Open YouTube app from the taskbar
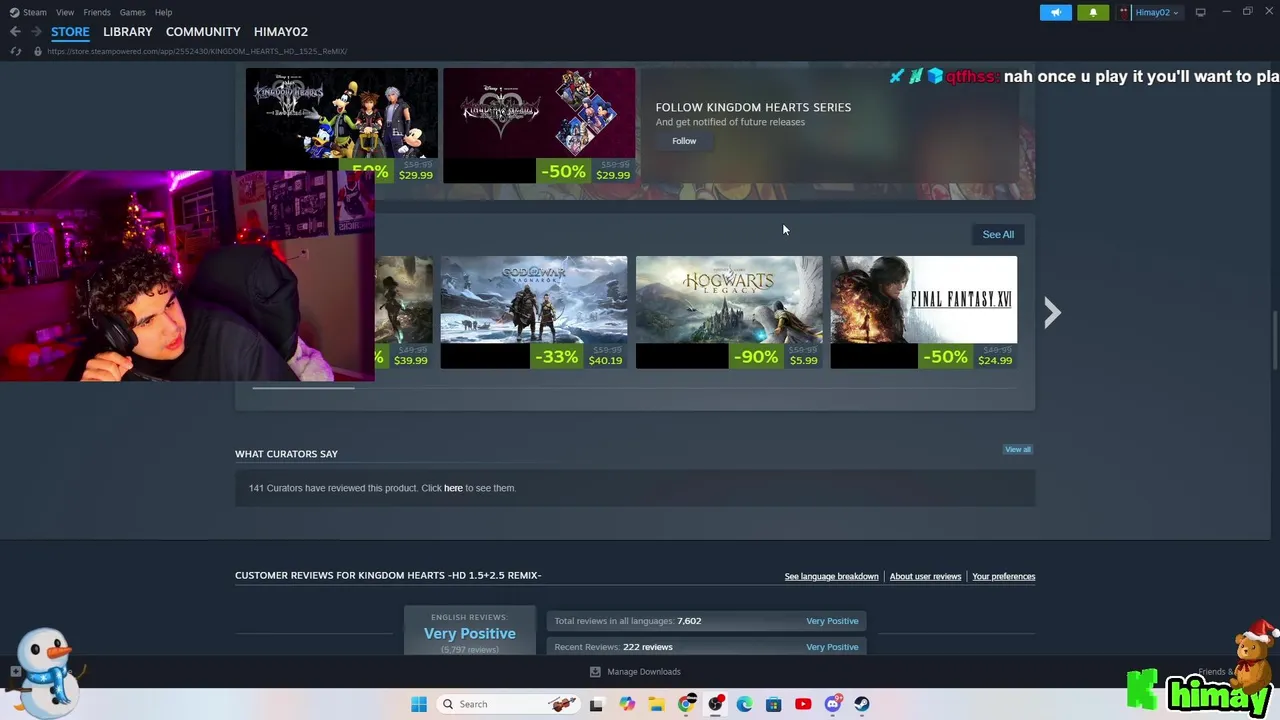 click(x=803, y=704)
